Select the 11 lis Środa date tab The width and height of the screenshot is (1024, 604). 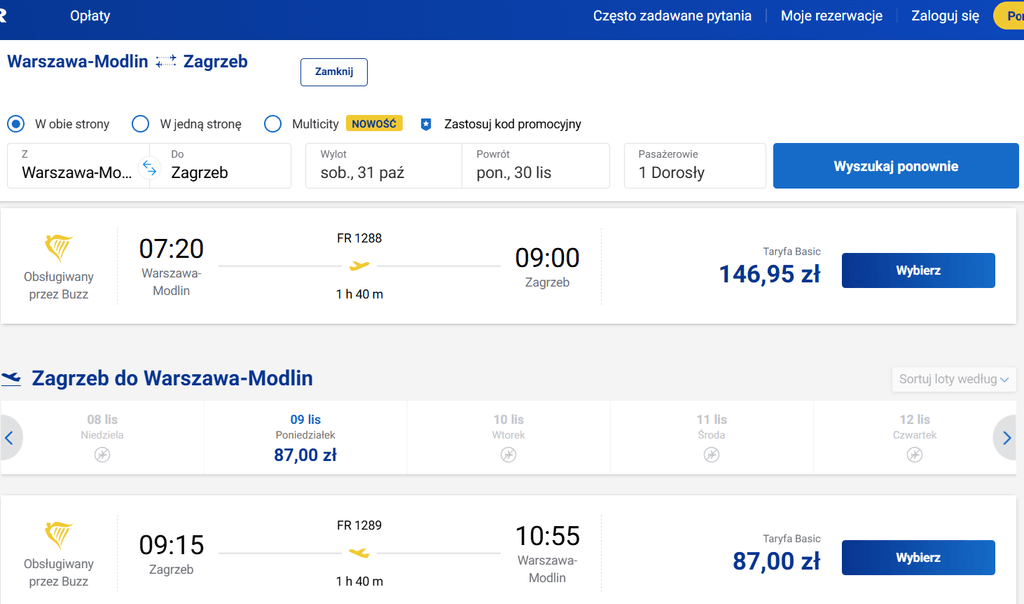712,437
